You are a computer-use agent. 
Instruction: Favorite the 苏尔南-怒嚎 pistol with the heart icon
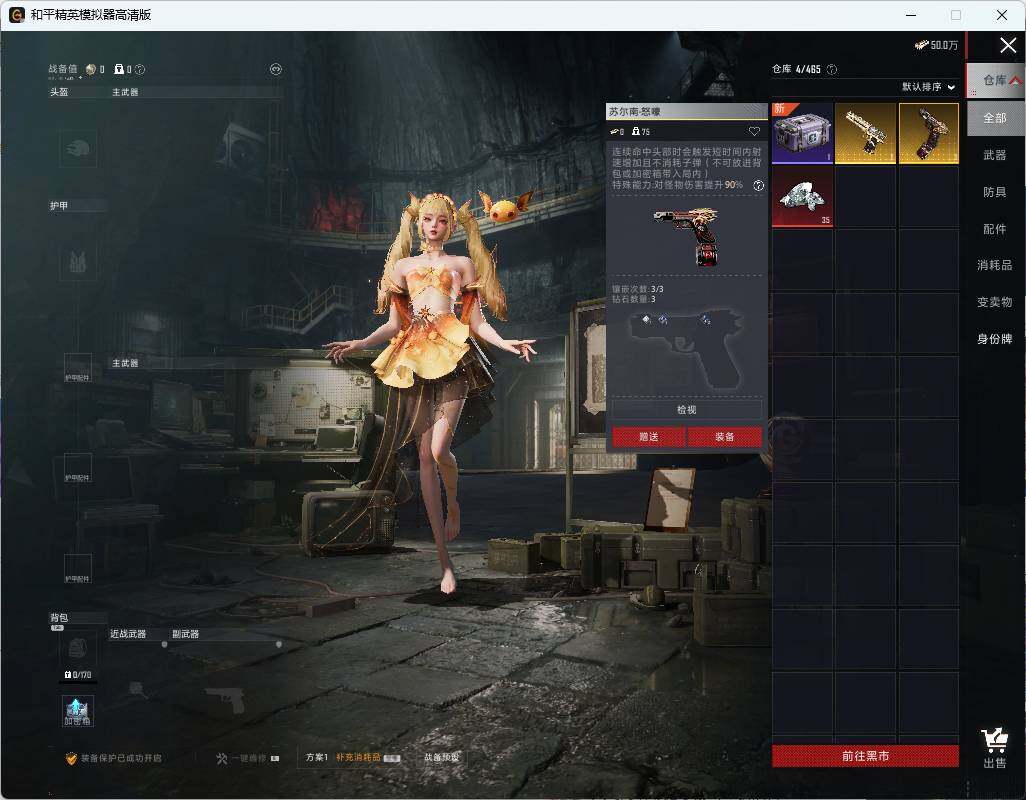754,131
